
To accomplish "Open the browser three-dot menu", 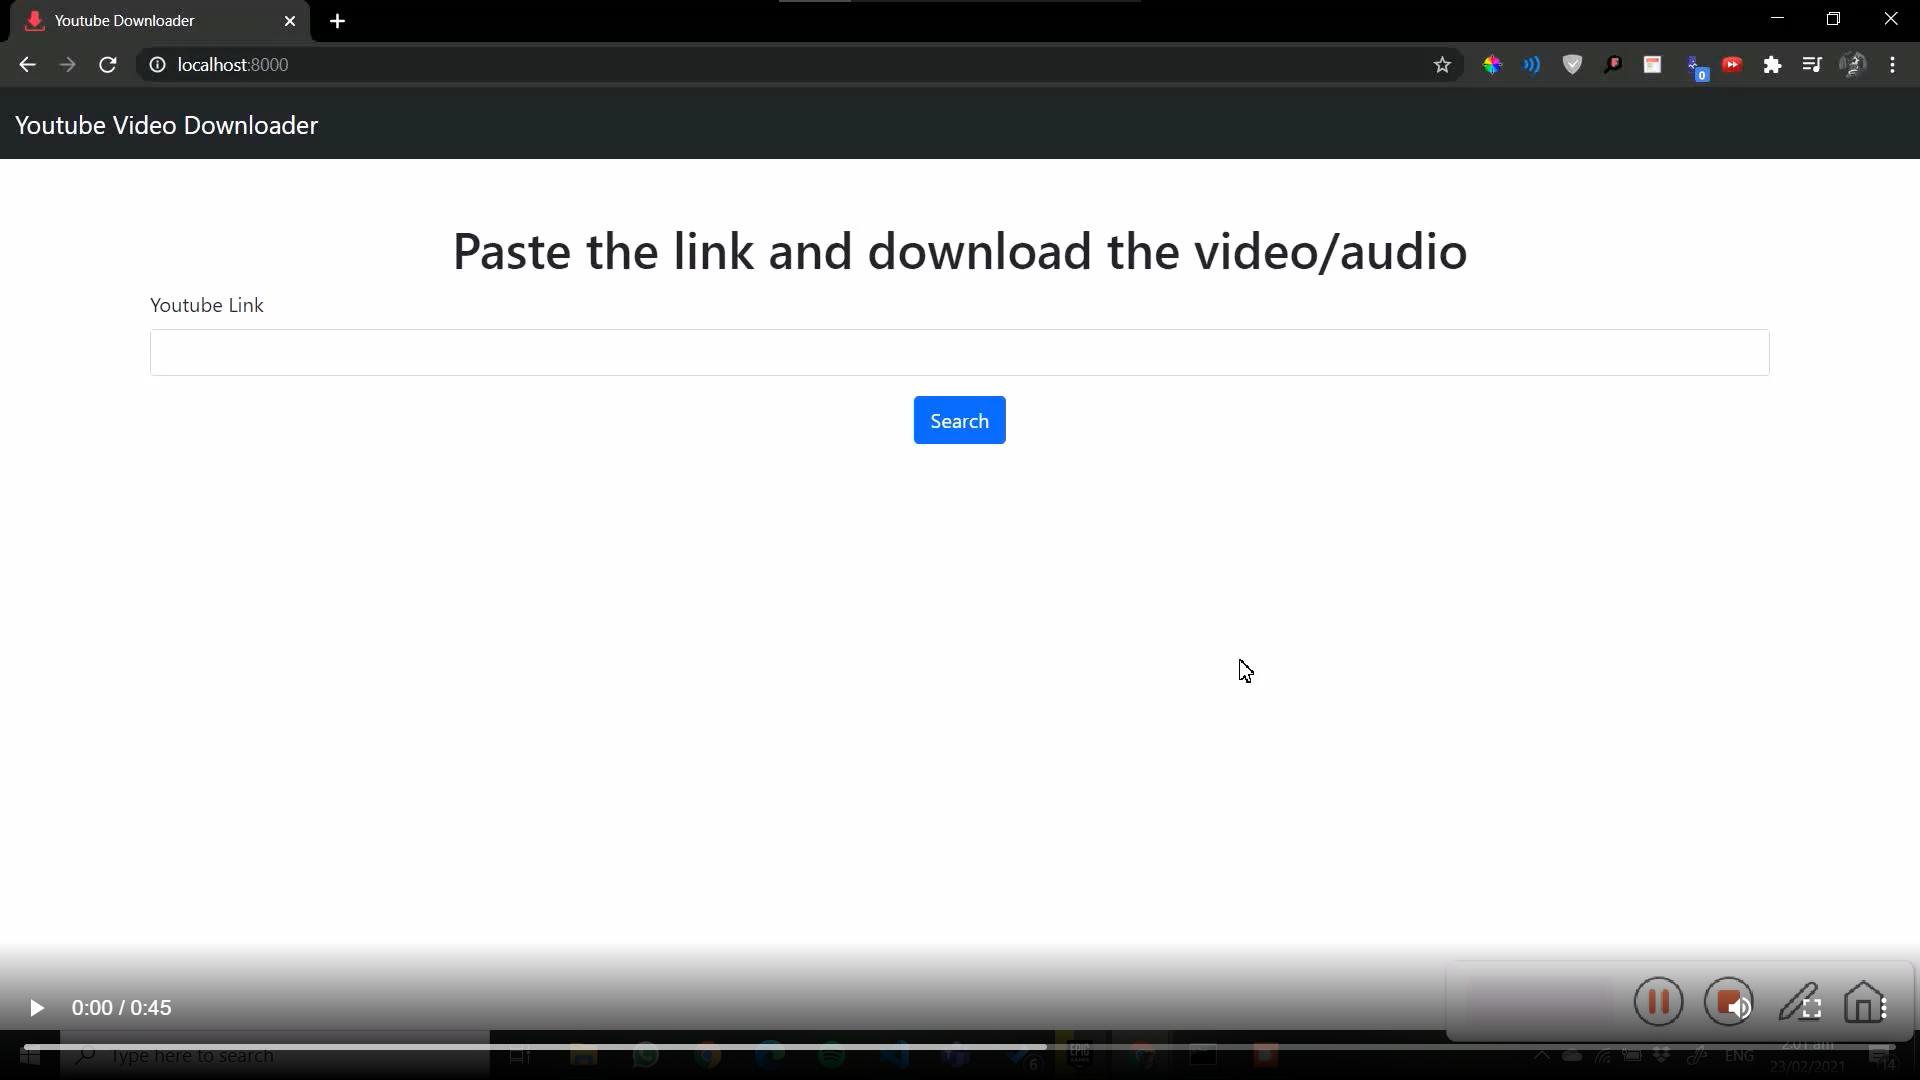I will pyautogui.click(x=1893, y=64).
